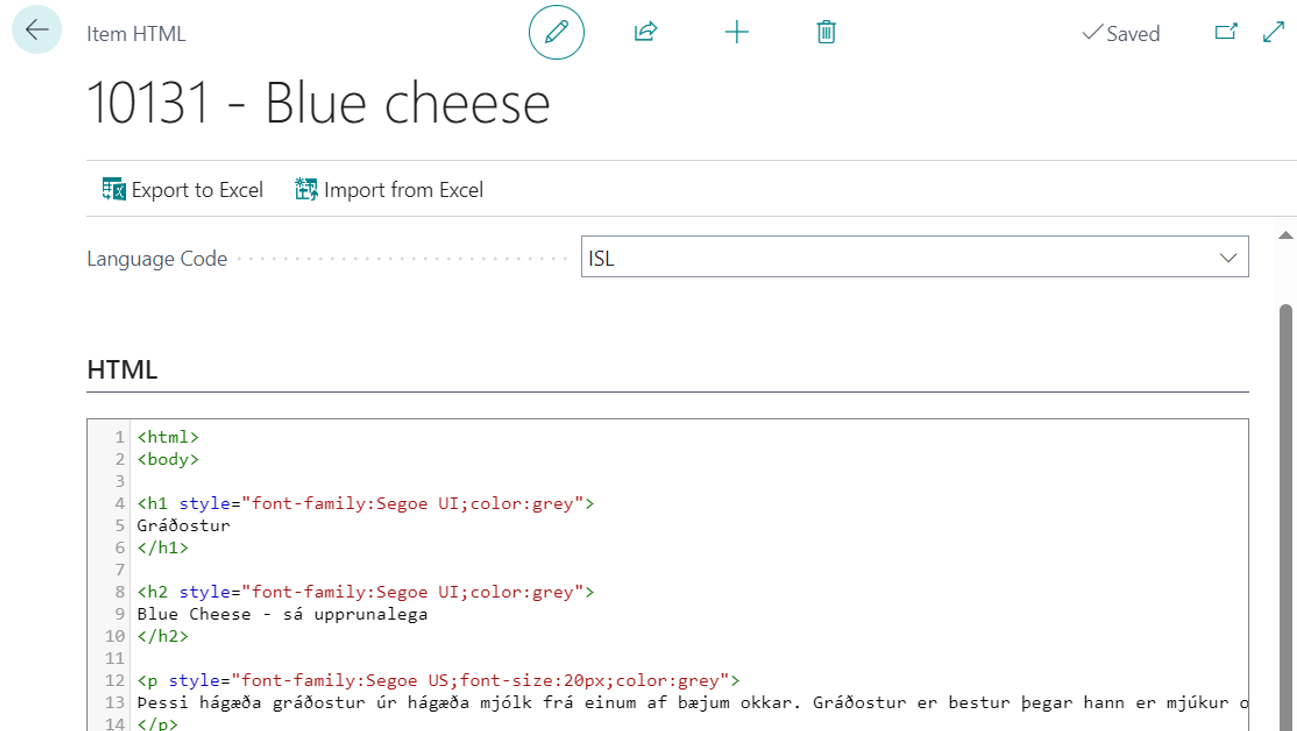Viewport: 1297px width, 731px height.
Task: Click the Export to Excel icon
Action: (114, 189)
